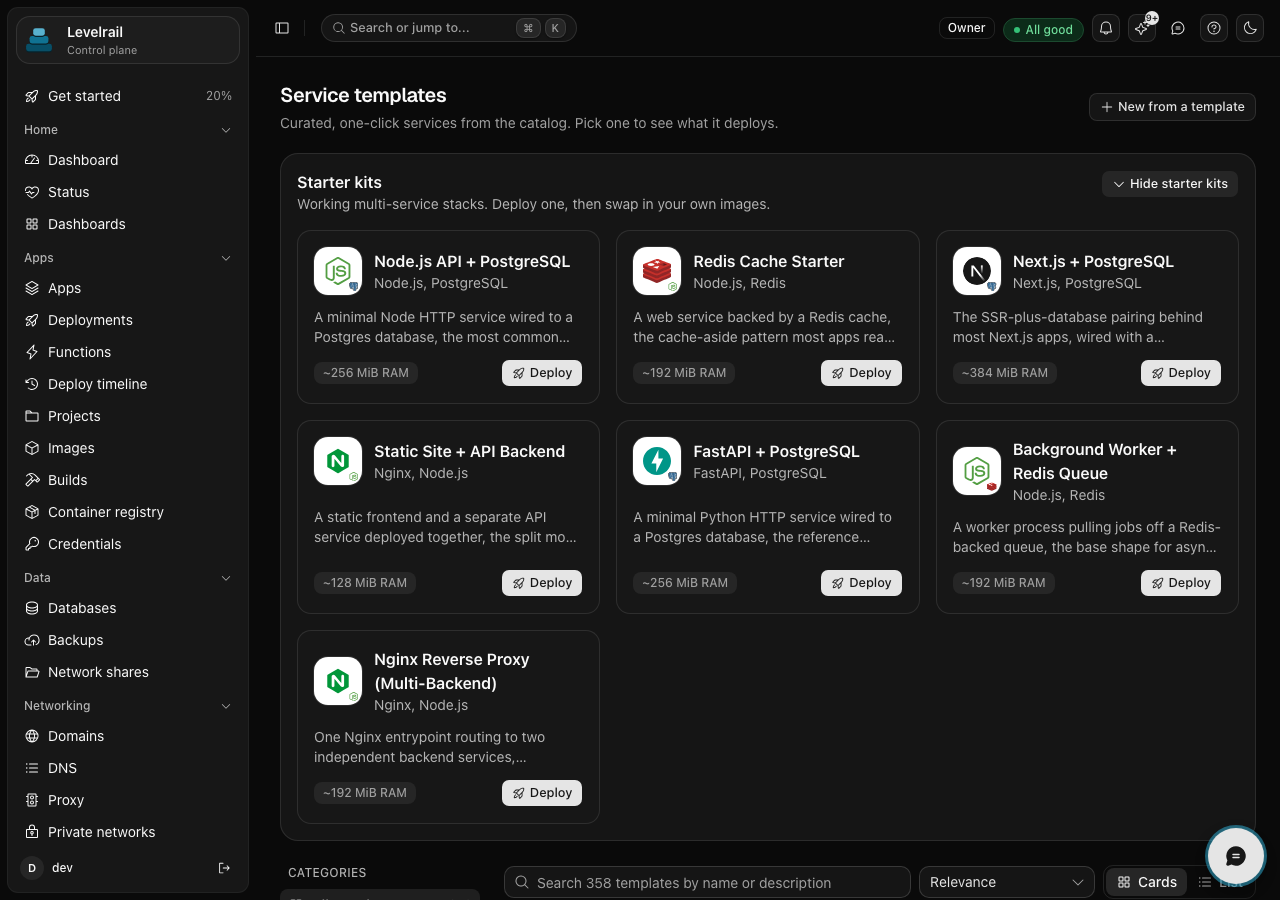
Task: Click the Nginx Reverse Proxy template icon
Action: click(x=338, y=681)
